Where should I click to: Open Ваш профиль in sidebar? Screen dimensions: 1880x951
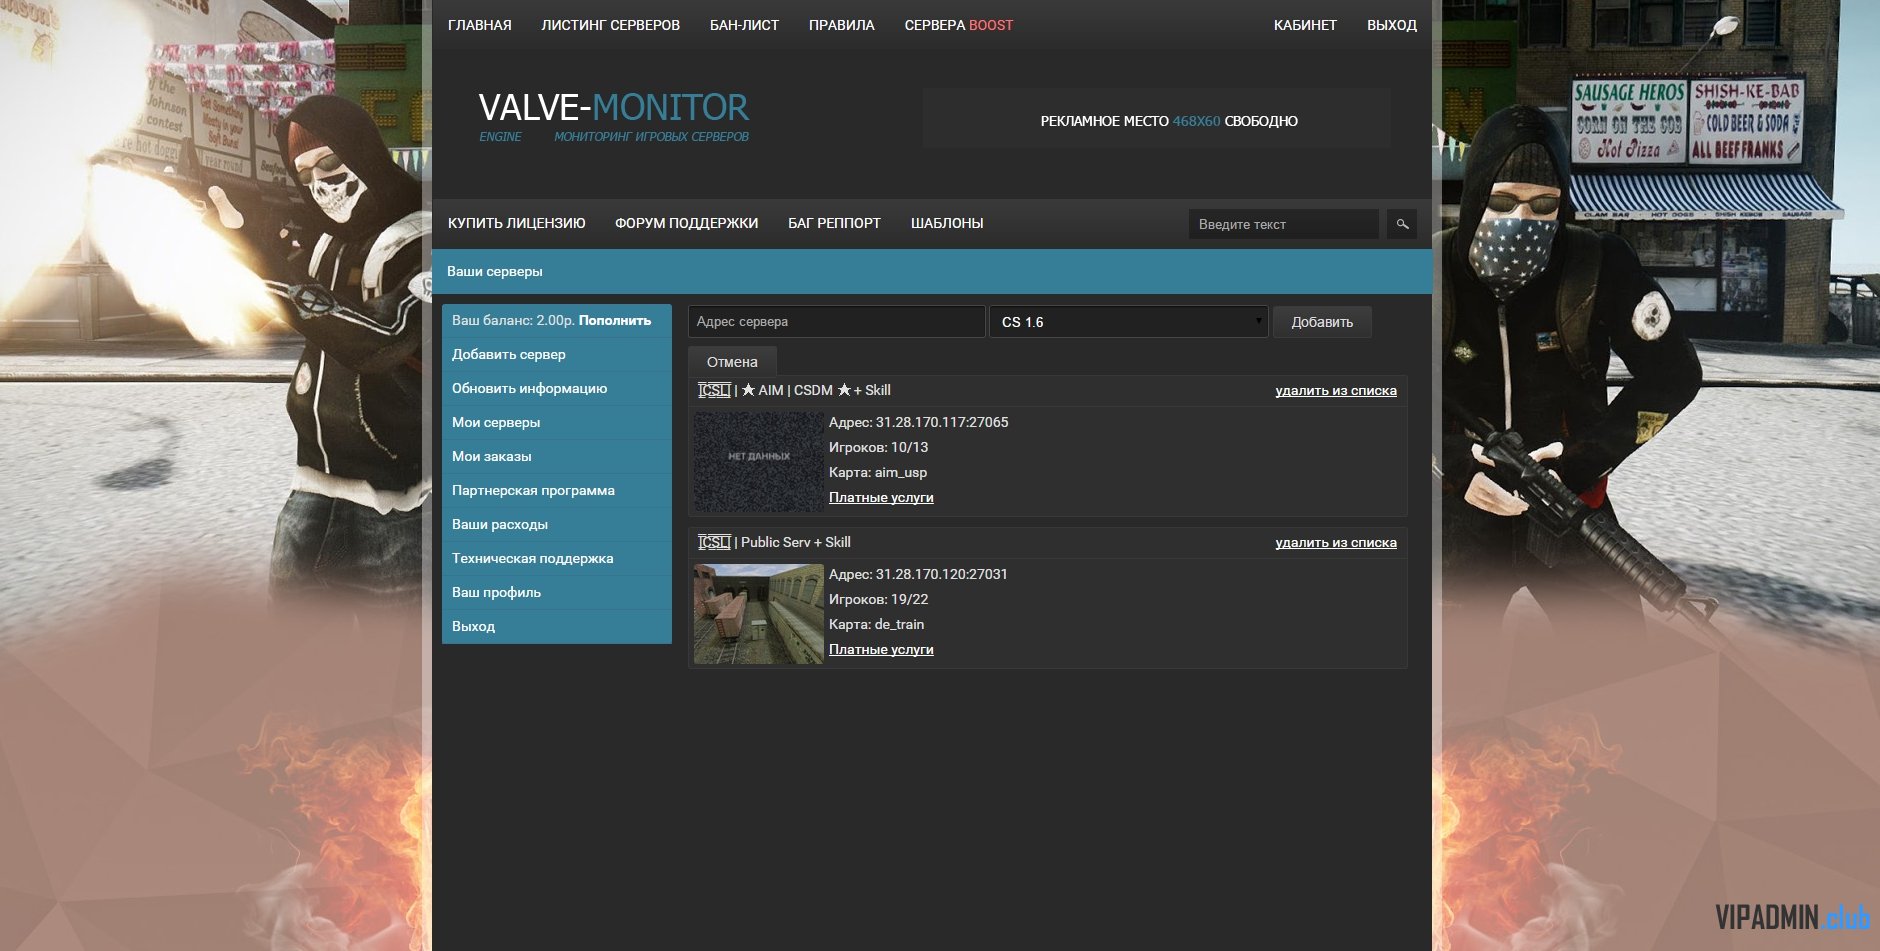557,592
